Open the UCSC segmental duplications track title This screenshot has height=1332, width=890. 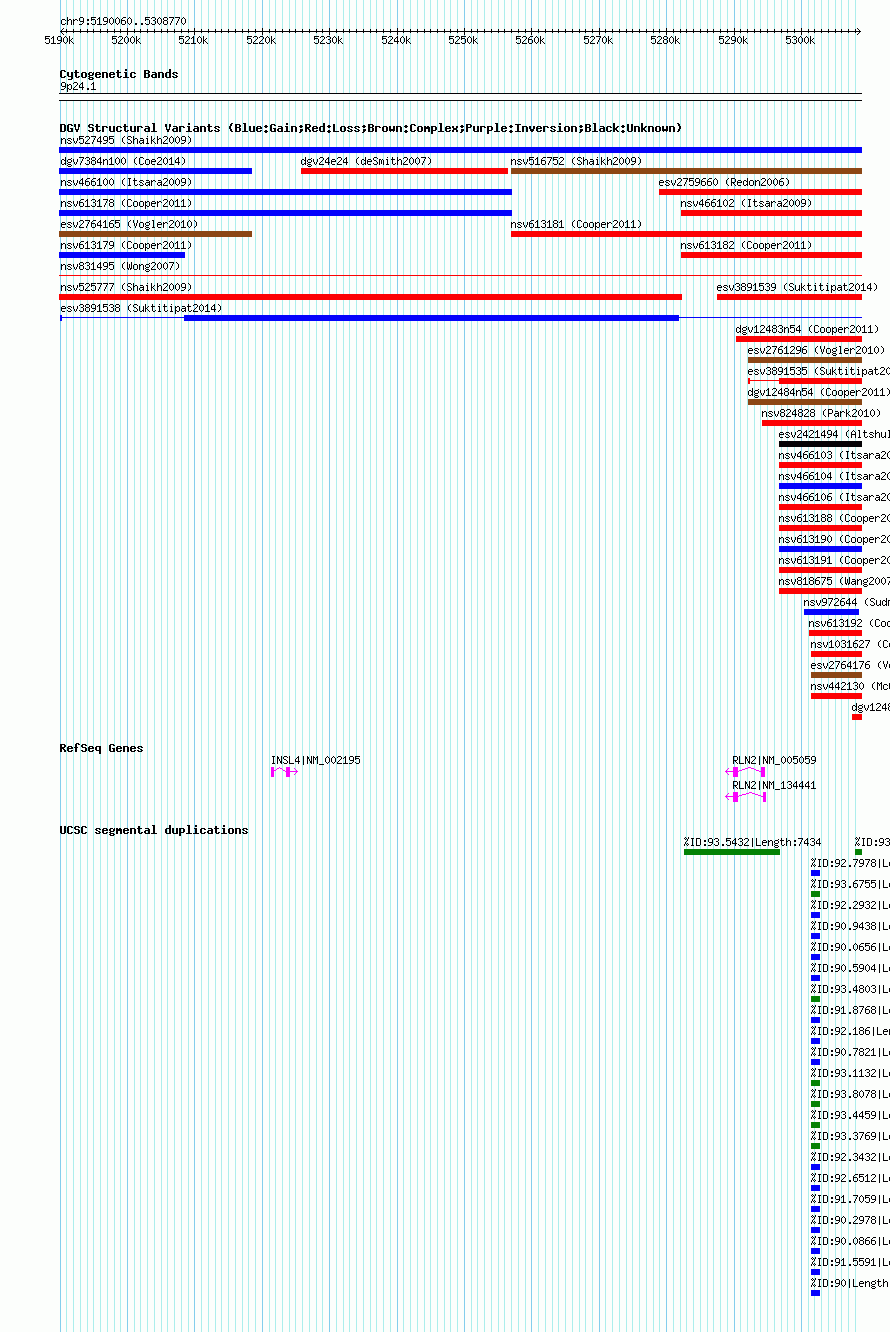click(x=154, y=830)
